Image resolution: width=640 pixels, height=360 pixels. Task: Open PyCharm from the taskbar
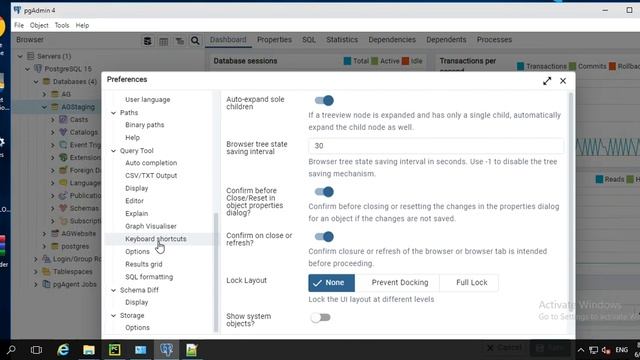[114, 350]
